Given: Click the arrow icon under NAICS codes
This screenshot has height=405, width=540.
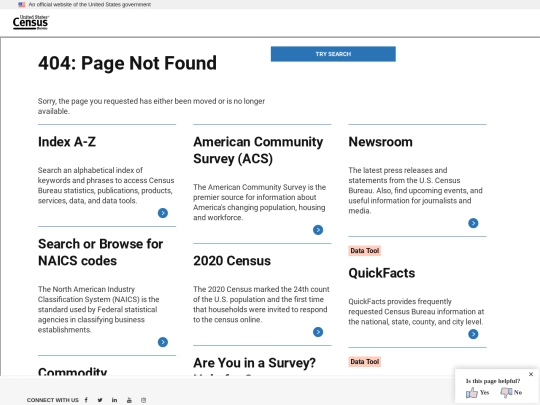Looking at the screenshot, I should [x=163, y=342].
